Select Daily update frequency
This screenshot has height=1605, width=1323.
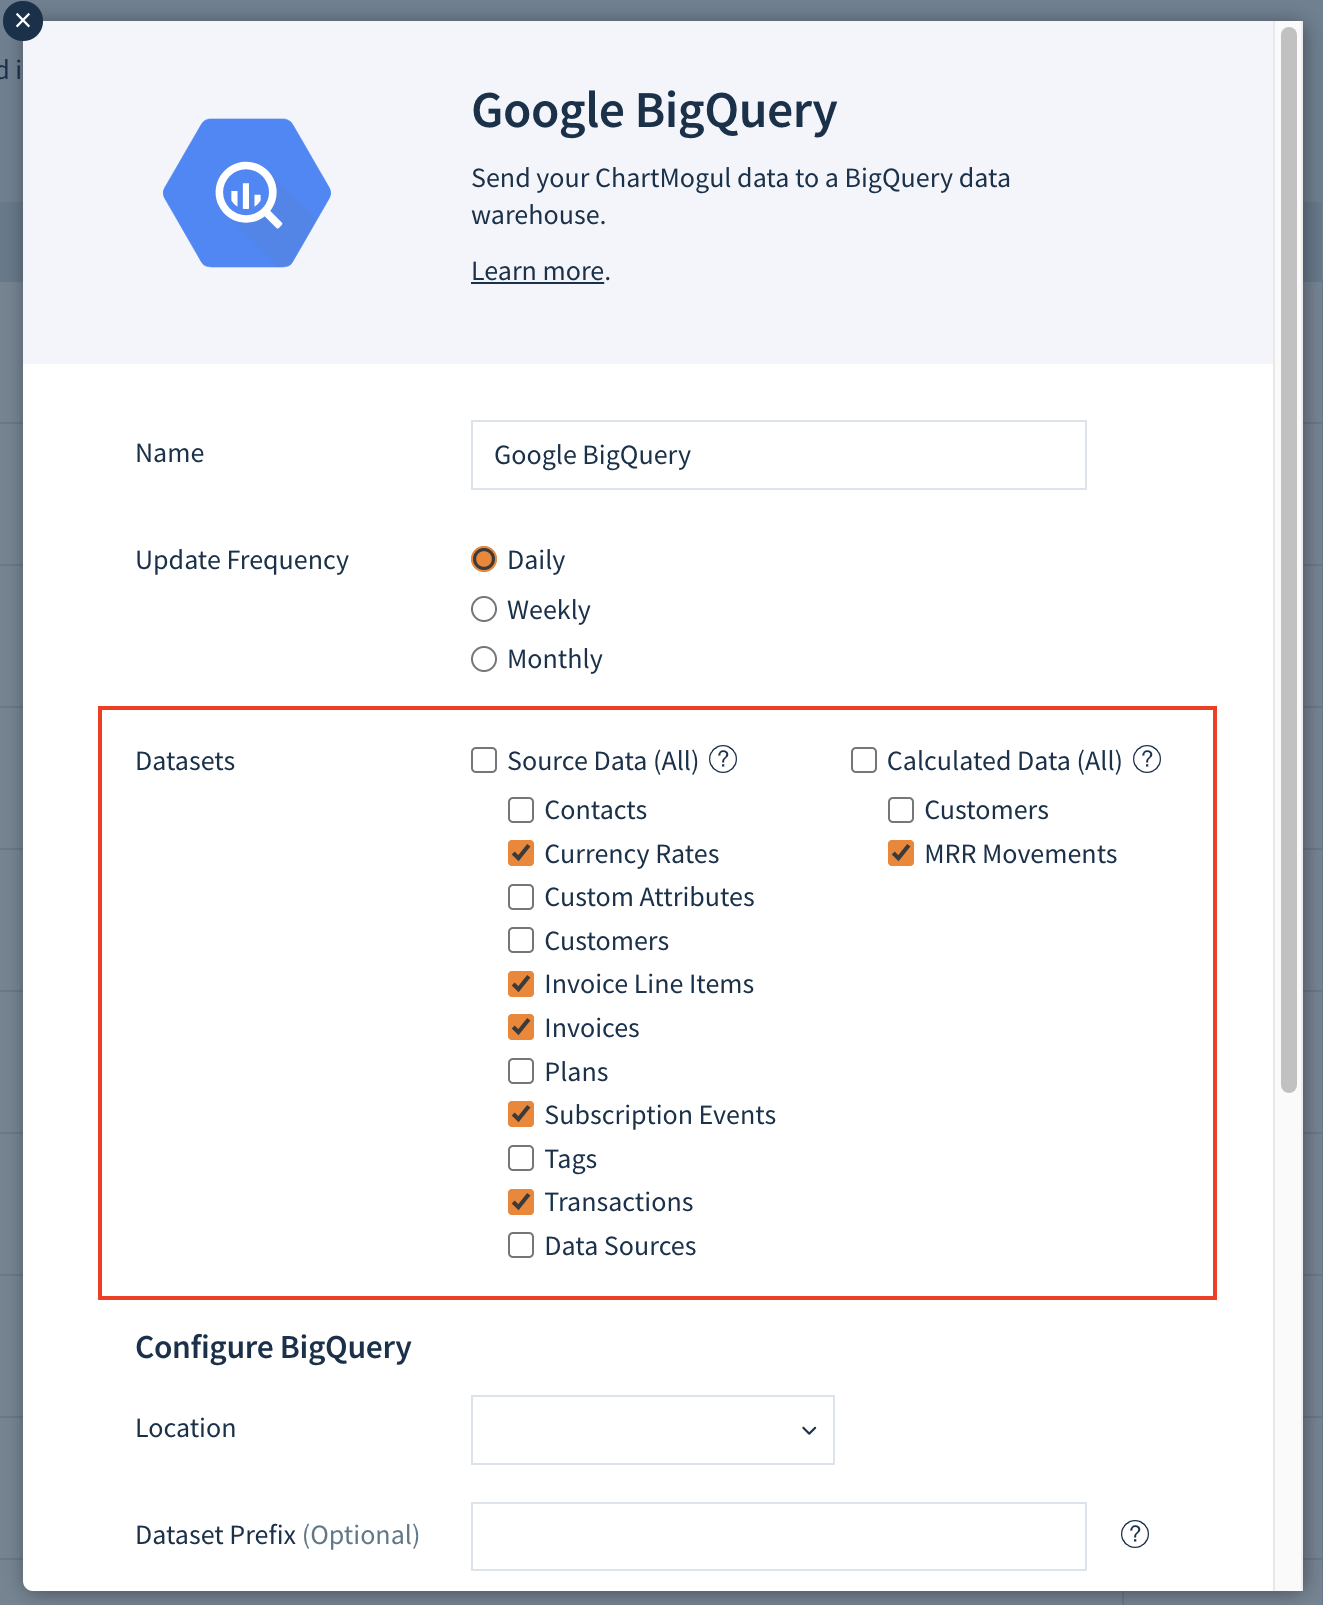[x=484, y=559]
